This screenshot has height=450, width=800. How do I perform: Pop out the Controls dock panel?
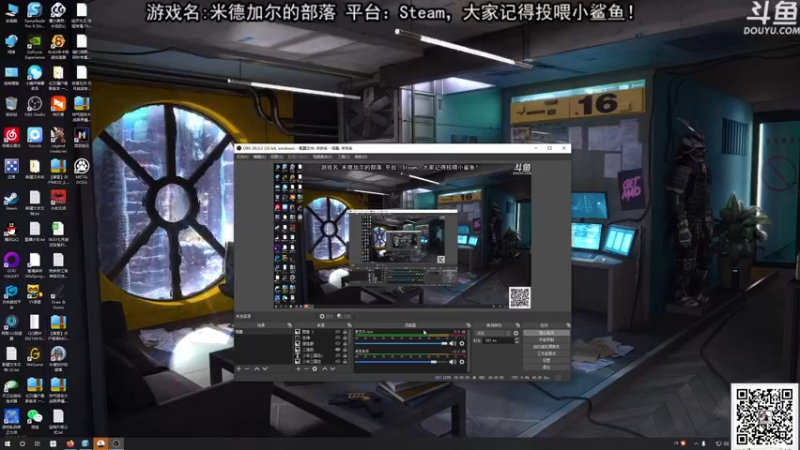[568, 325]
